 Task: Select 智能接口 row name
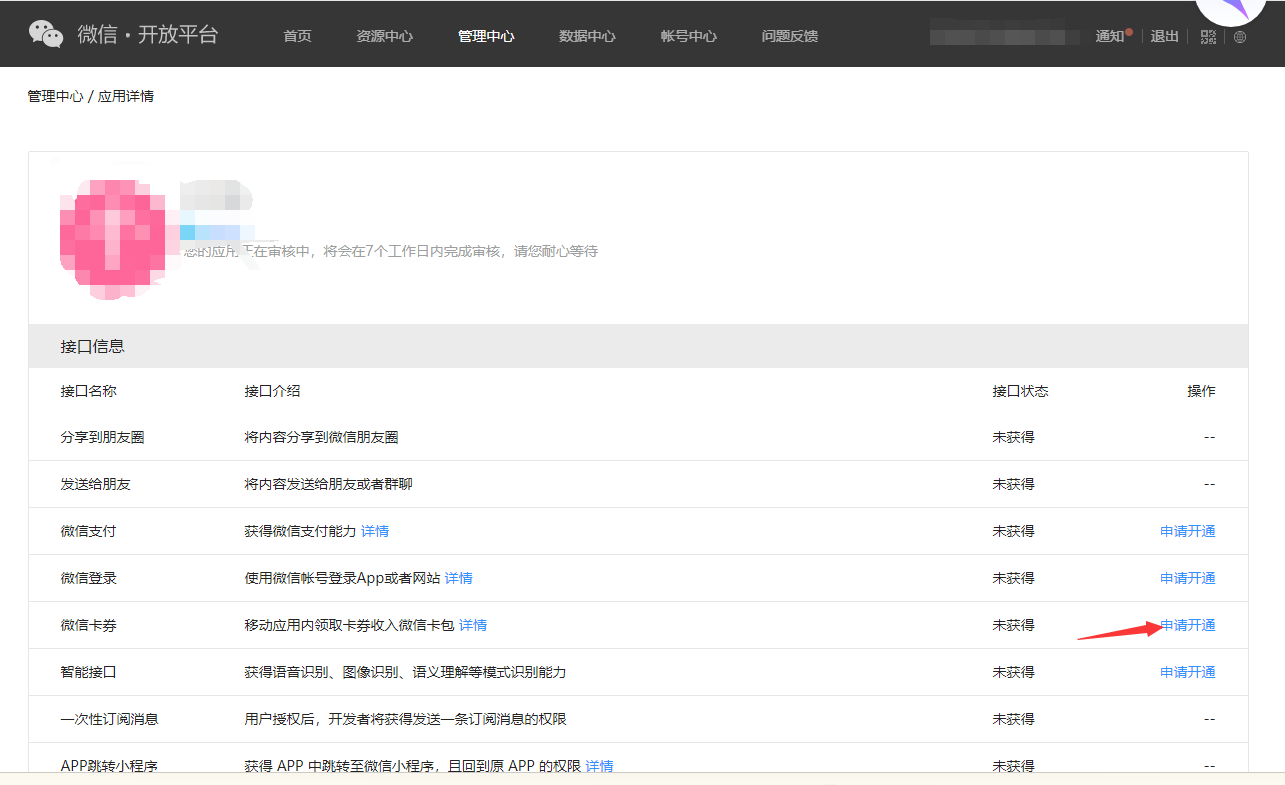coord(89,672)
